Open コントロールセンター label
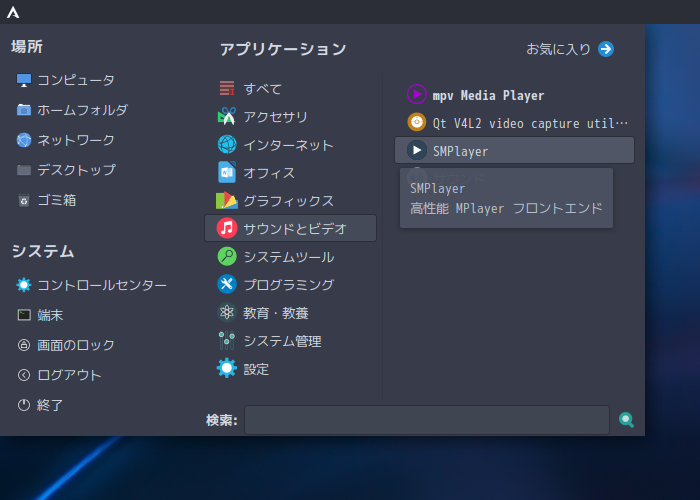Viewport: 700px width, 500px height. click(102, 285)
